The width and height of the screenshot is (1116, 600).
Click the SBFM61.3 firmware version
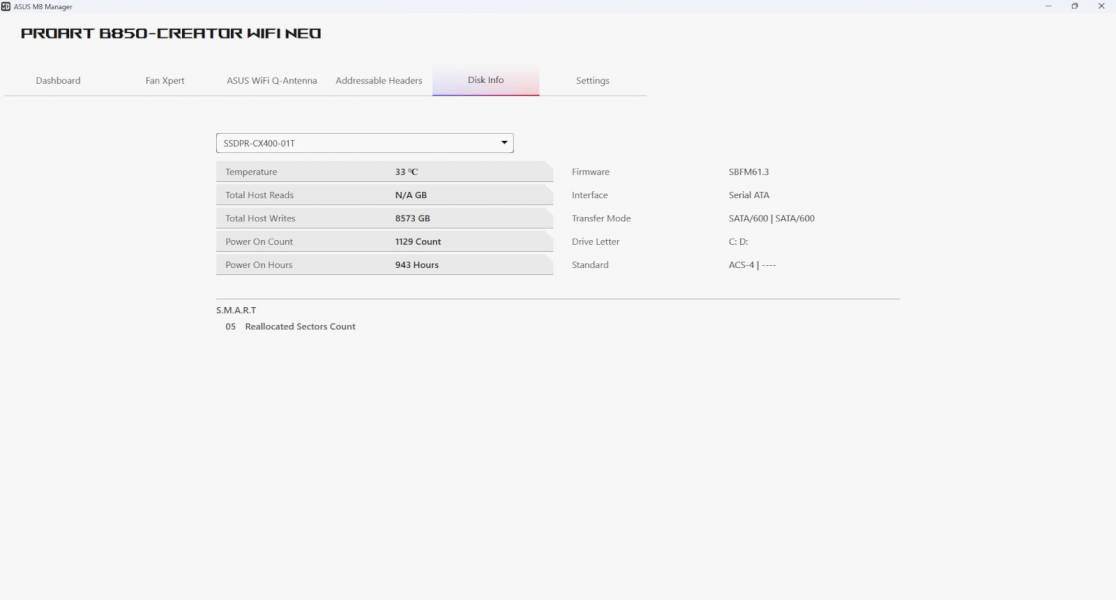(x=749, y=172)
